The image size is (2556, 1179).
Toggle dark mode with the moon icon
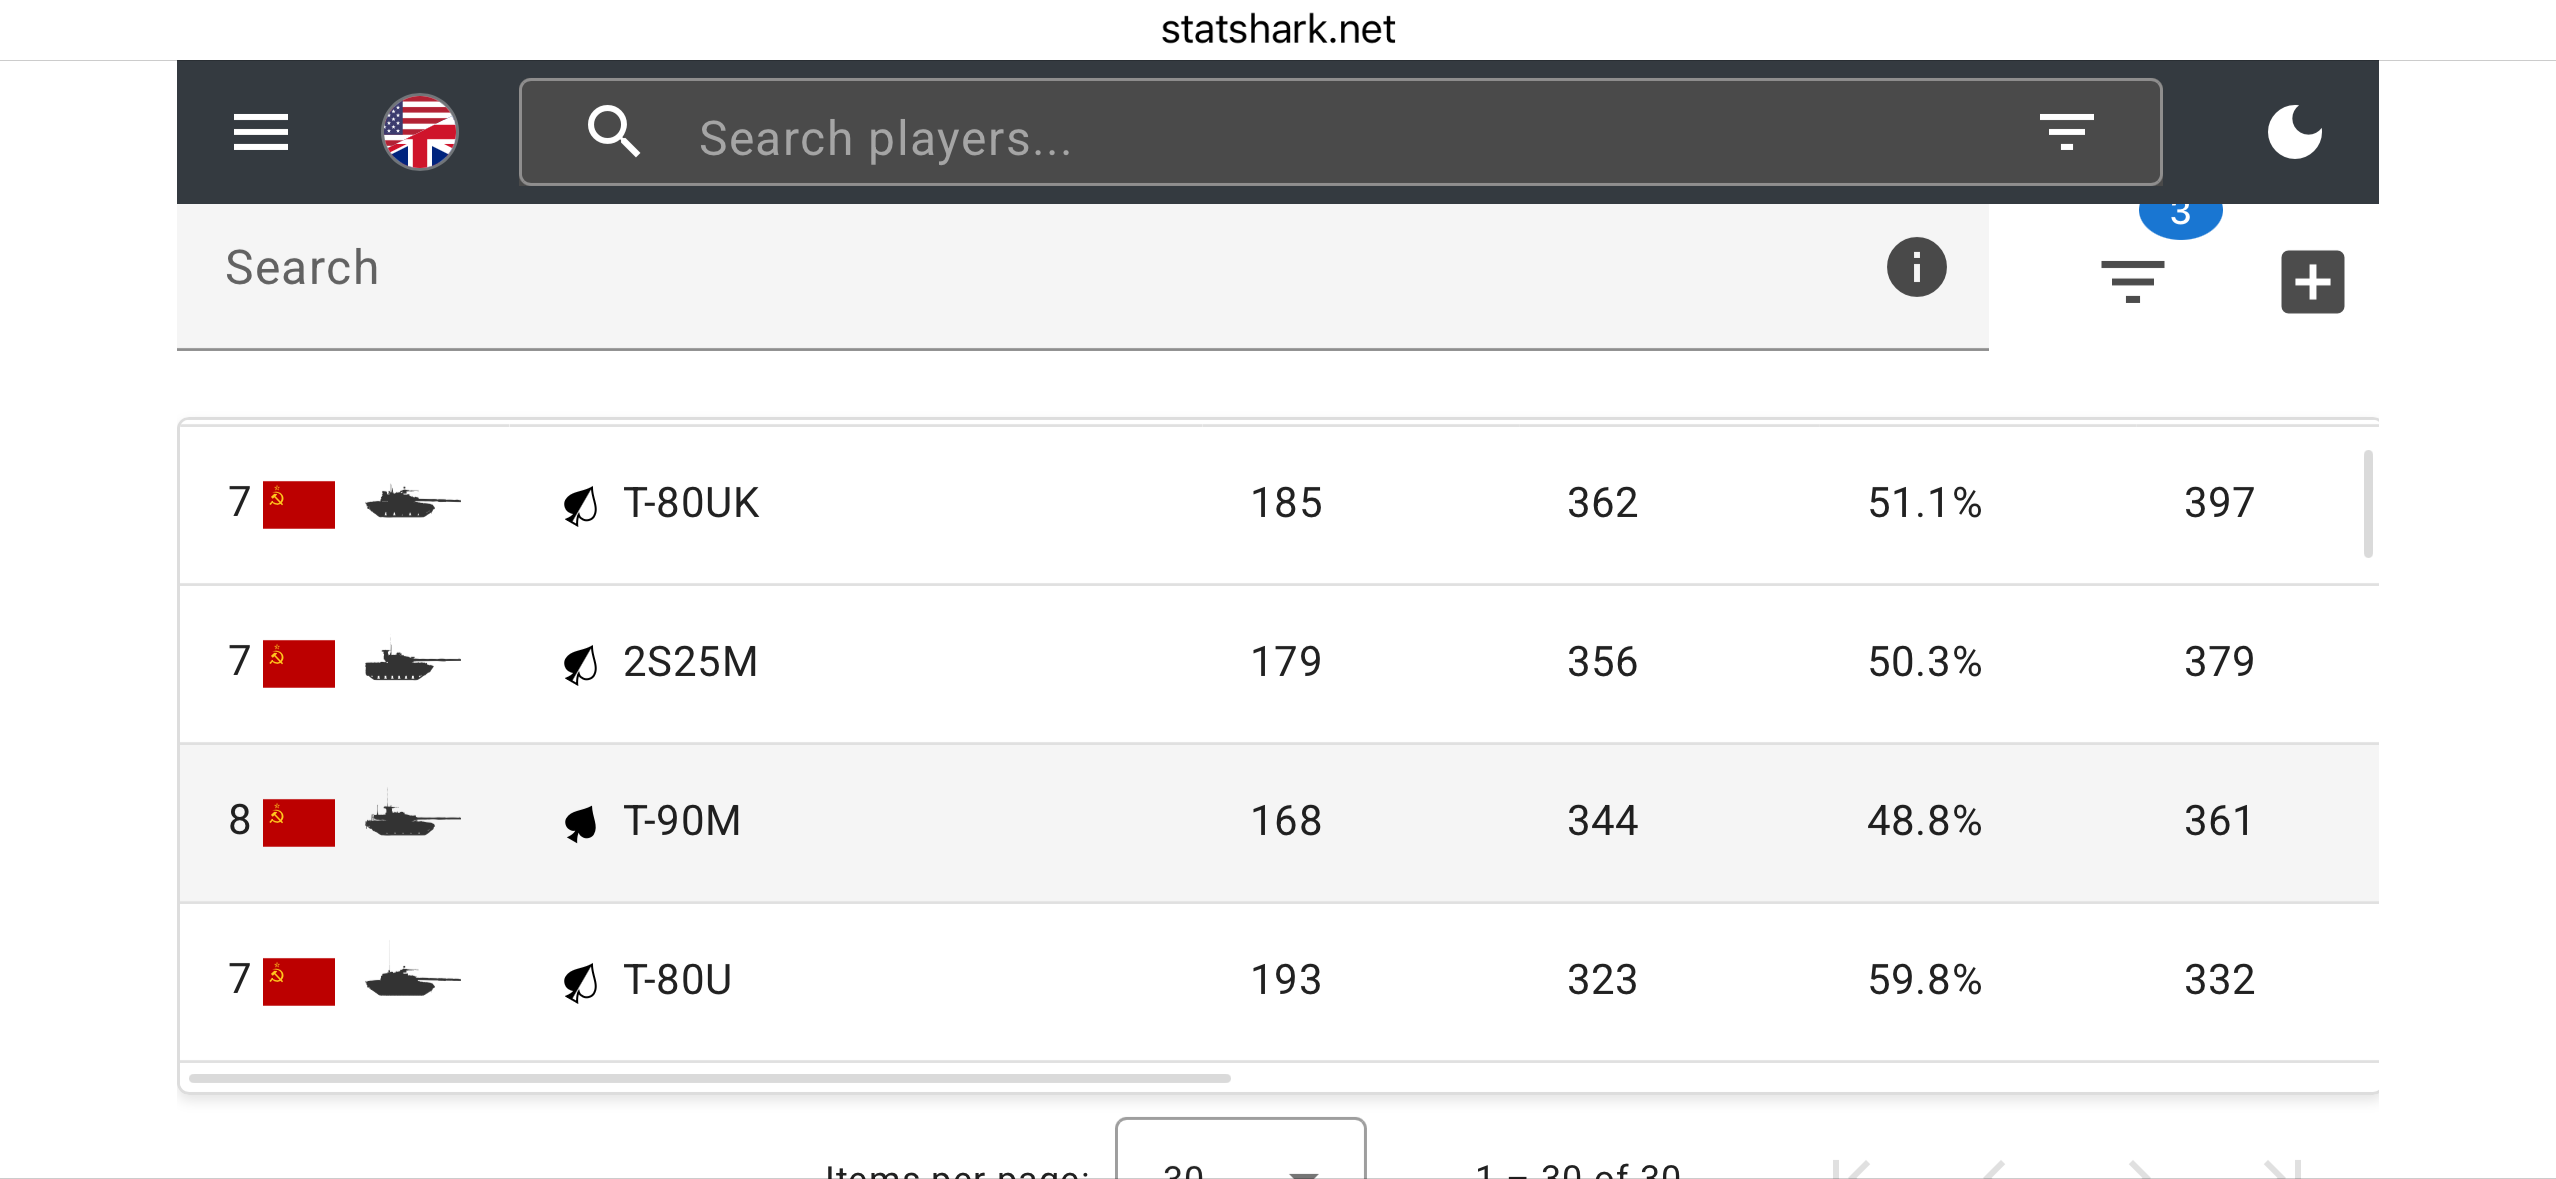coord(2294,132)
